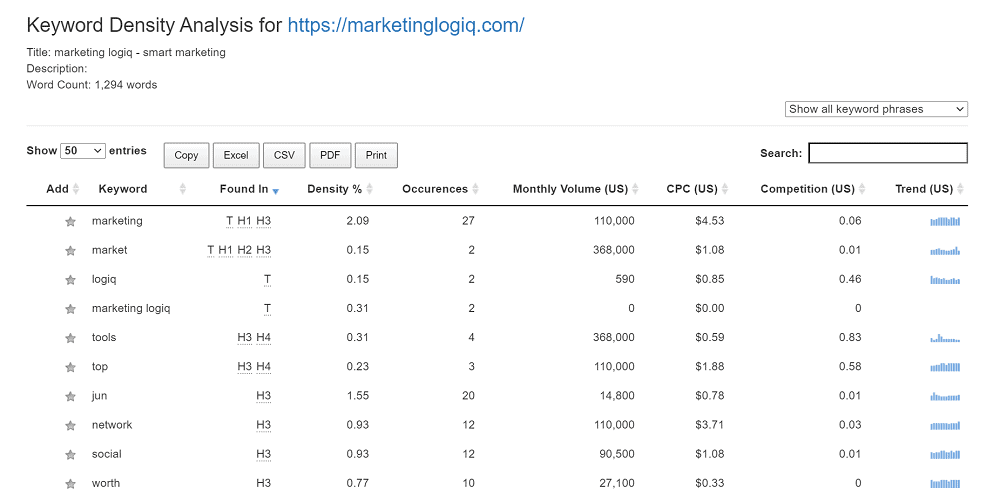Sort table by Occurences column
The height and width of the screenshot is (489, 1000).
point(440,189)
